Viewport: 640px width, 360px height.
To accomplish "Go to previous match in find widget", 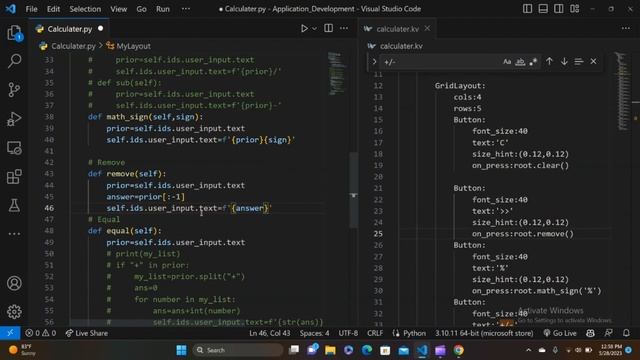I will point(549,61).
